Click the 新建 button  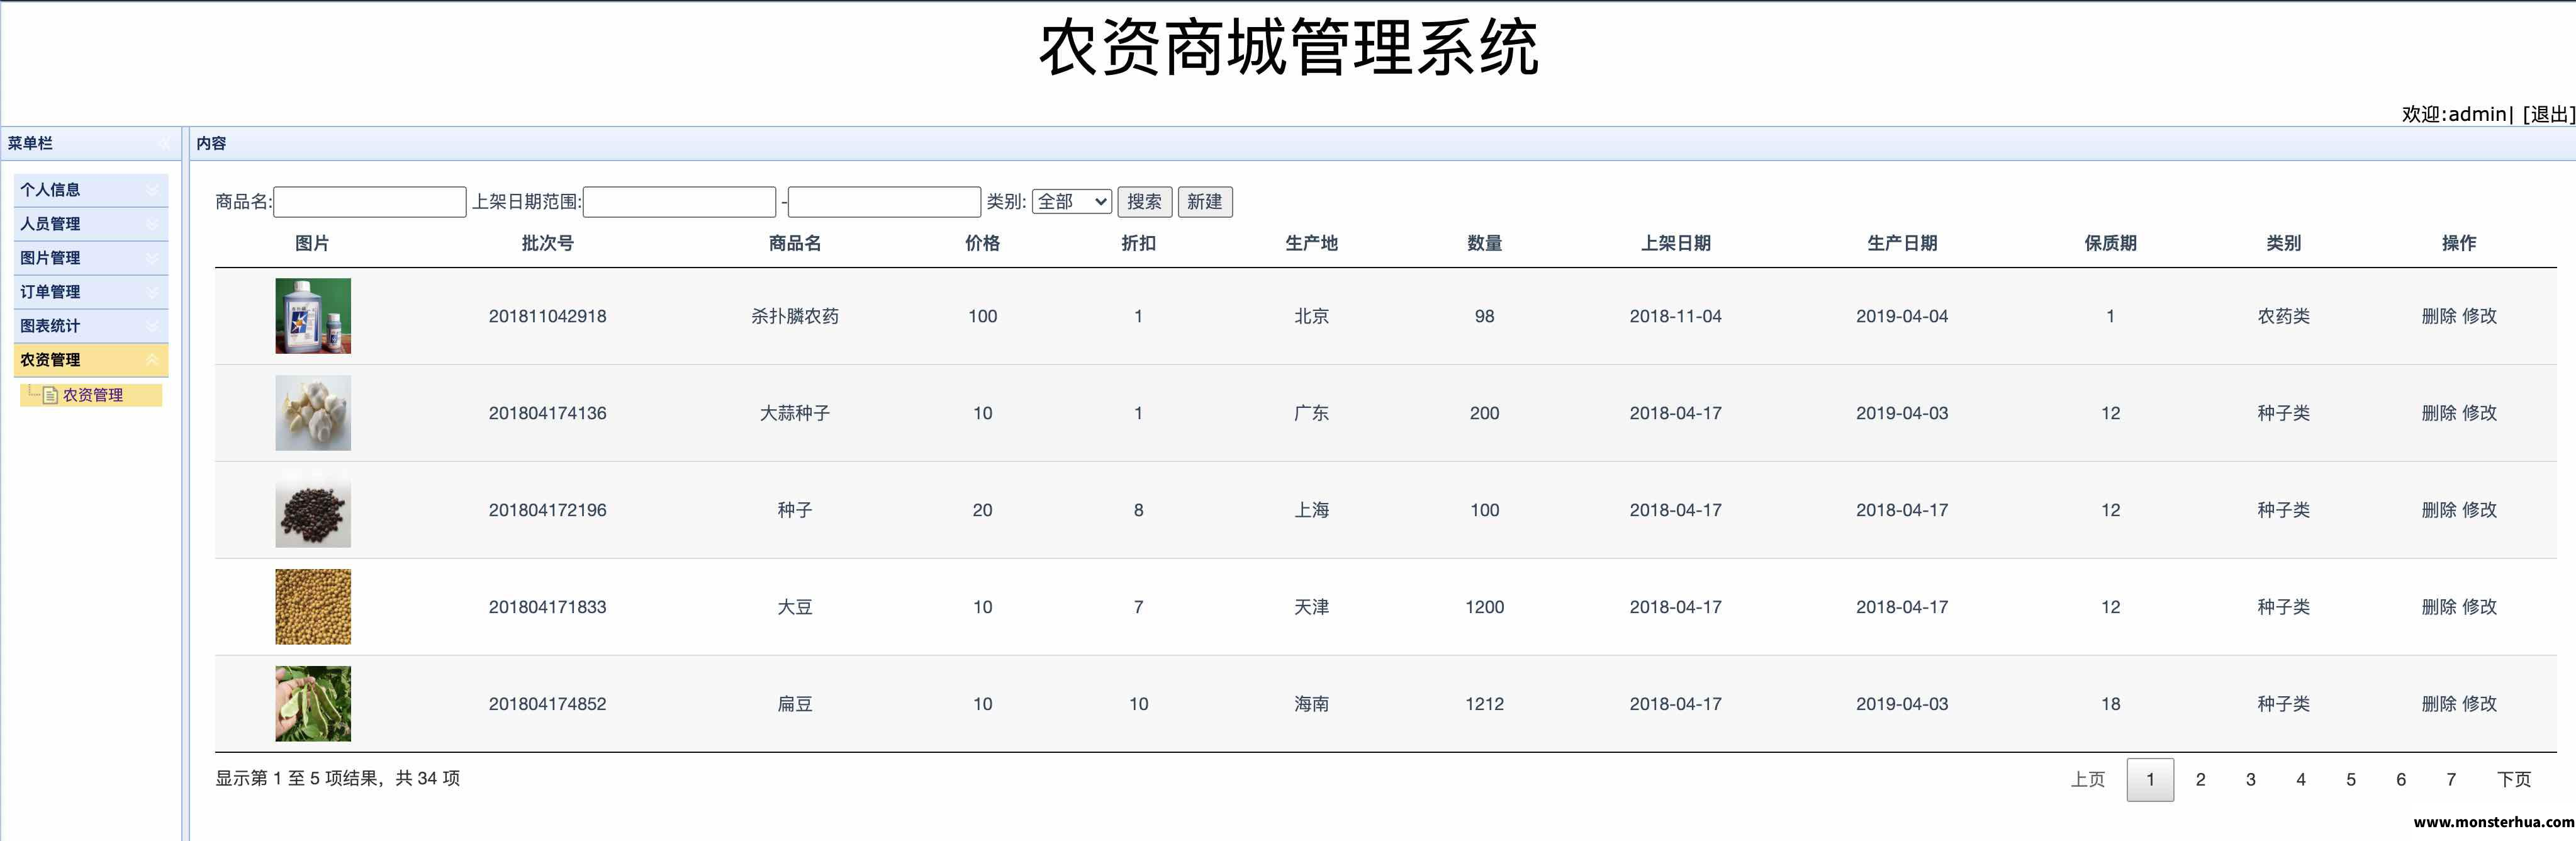pos(1205,202)
